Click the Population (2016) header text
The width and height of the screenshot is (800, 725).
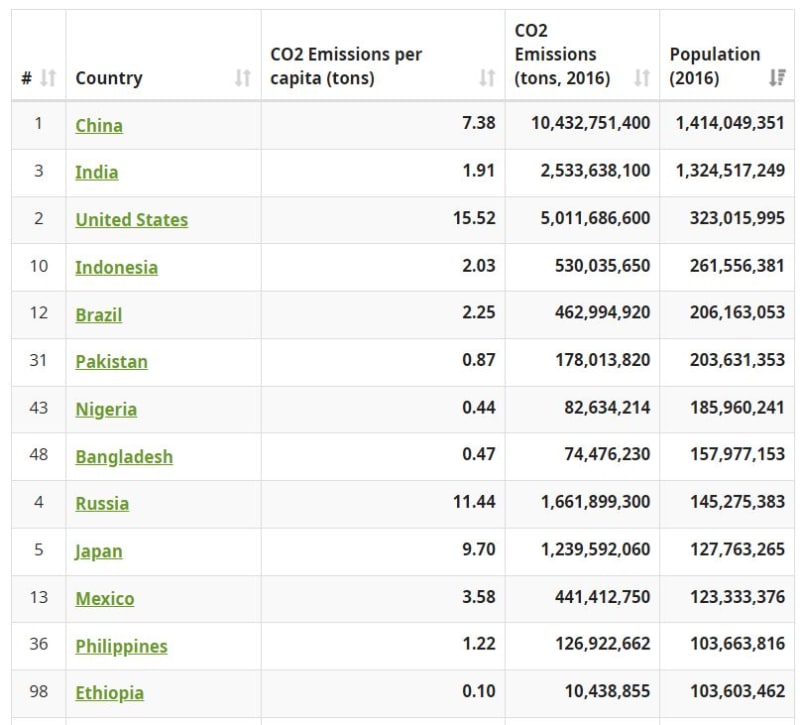click(x=715, y=66)
